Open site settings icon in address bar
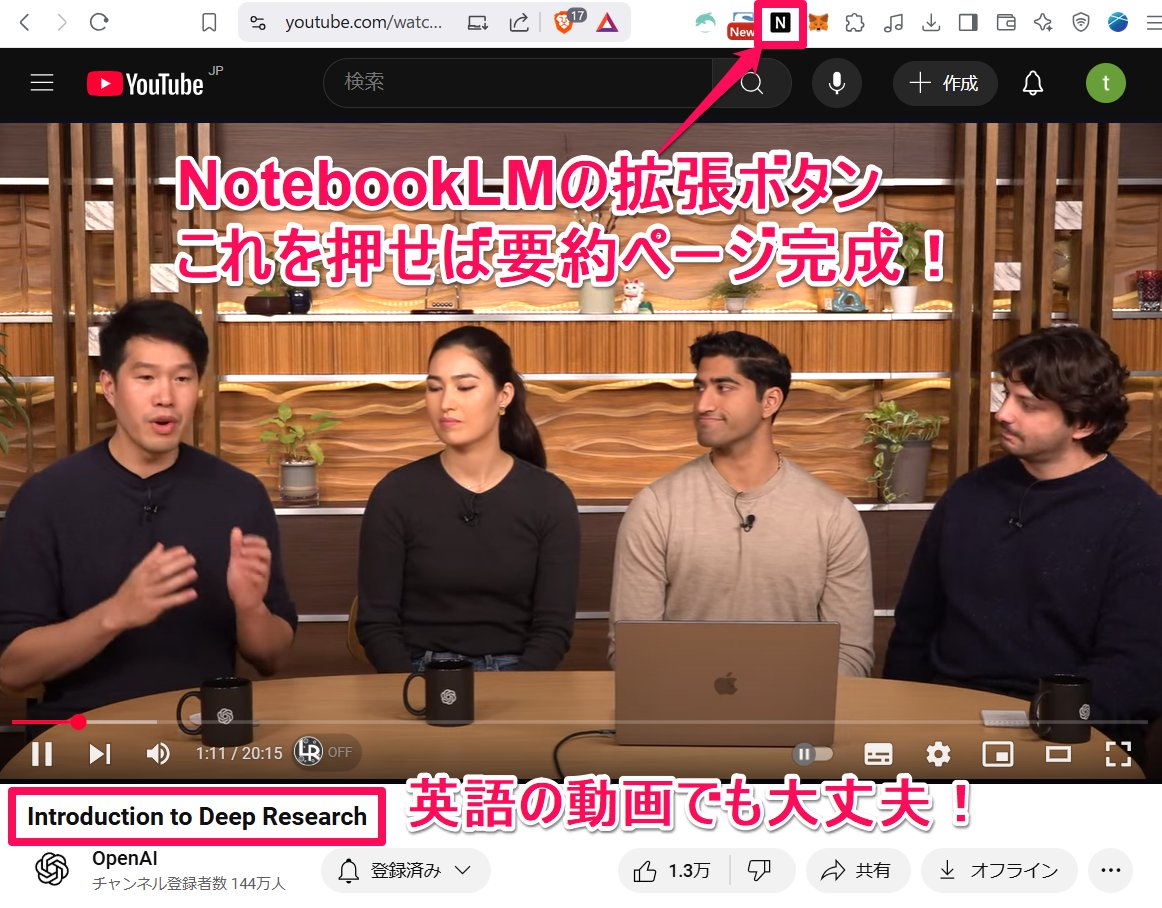Screen dimensions: 1162x908 tap(258, 23)
